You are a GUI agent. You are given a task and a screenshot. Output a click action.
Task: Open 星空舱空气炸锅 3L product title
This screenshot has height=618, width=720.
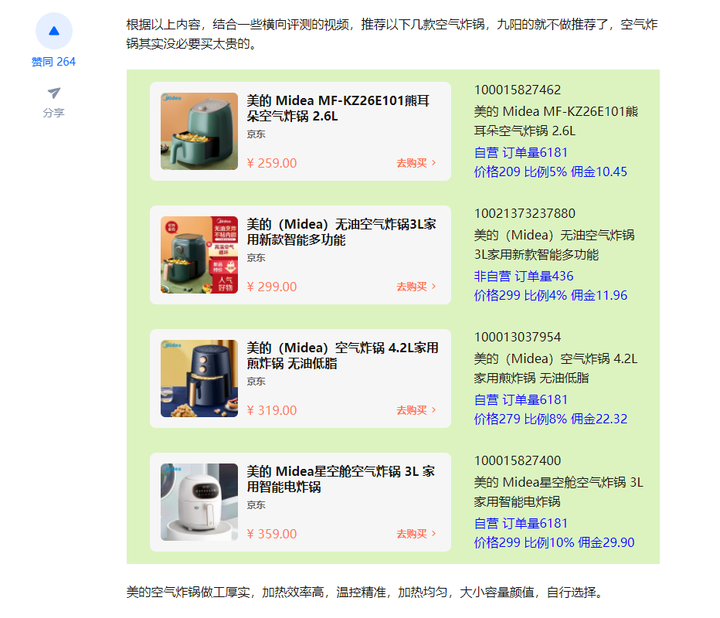click(x=341, y=479)
